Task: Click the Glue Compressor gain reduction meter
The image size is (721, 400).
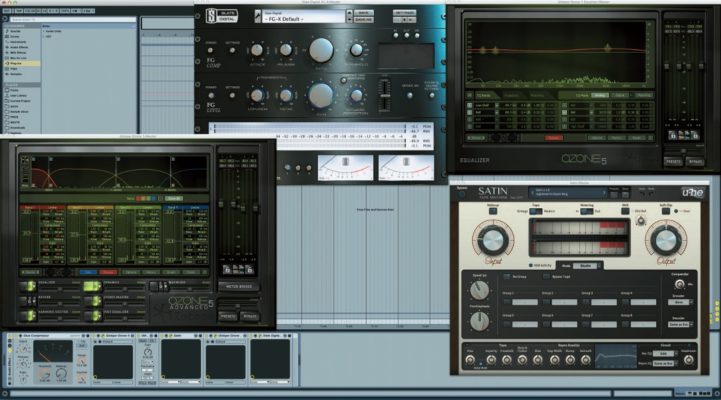Action: tap(53, 352)
